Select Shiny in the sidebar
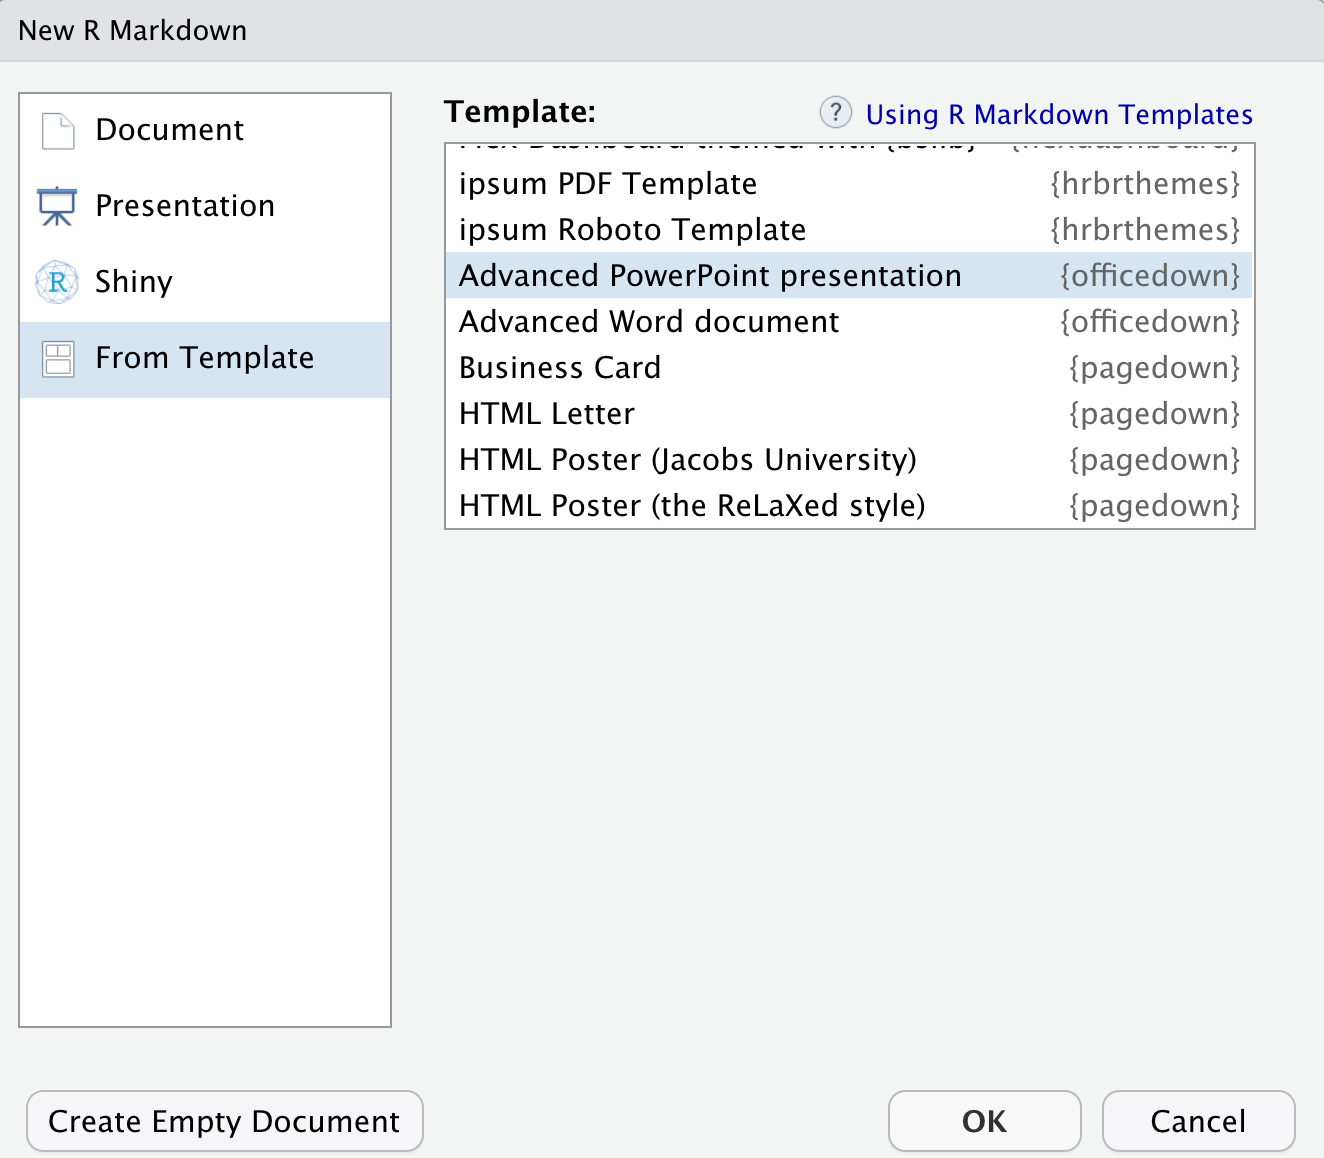This screenshot has height=1158, width=1324. [x=205, y=282]
